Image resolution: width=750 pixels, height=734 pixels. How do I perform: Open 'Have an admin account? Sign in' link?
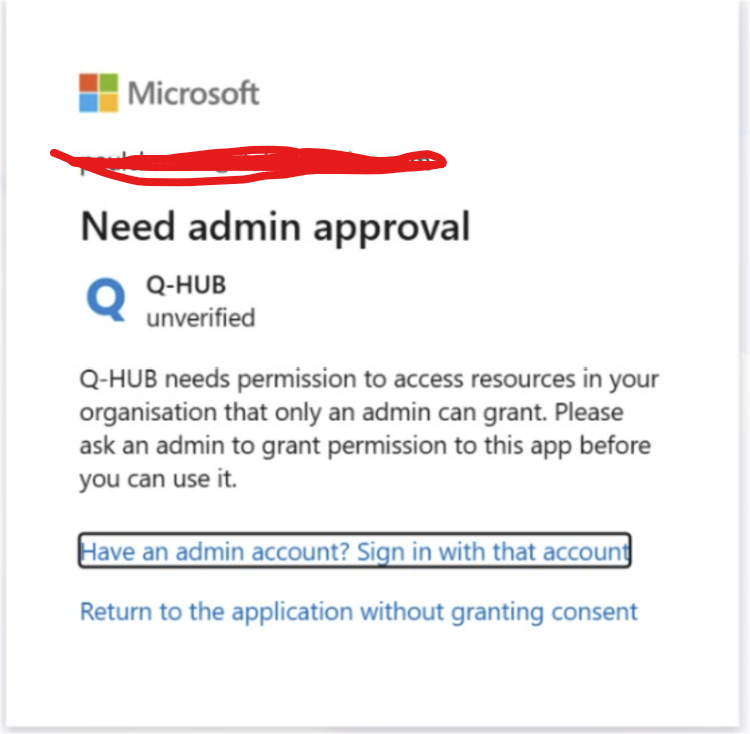[354, 551]
